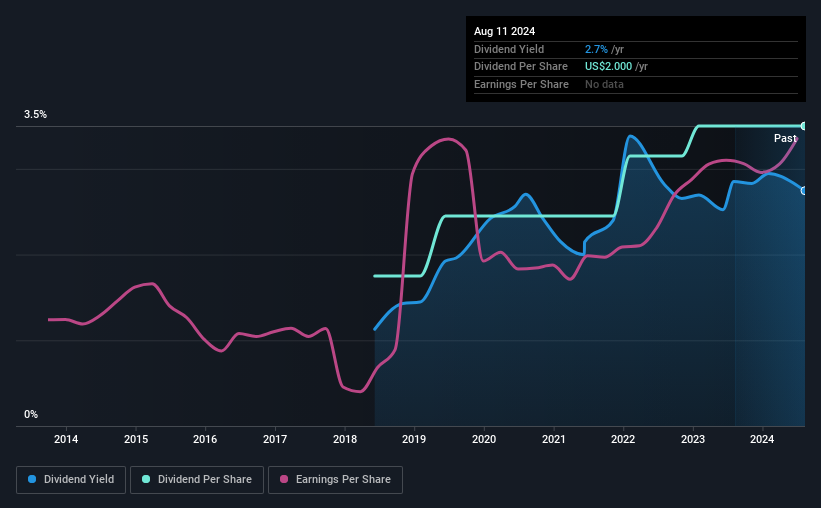Click the Past label on the chart
Screen dimensions: 821x508
(x=785, y=138)
